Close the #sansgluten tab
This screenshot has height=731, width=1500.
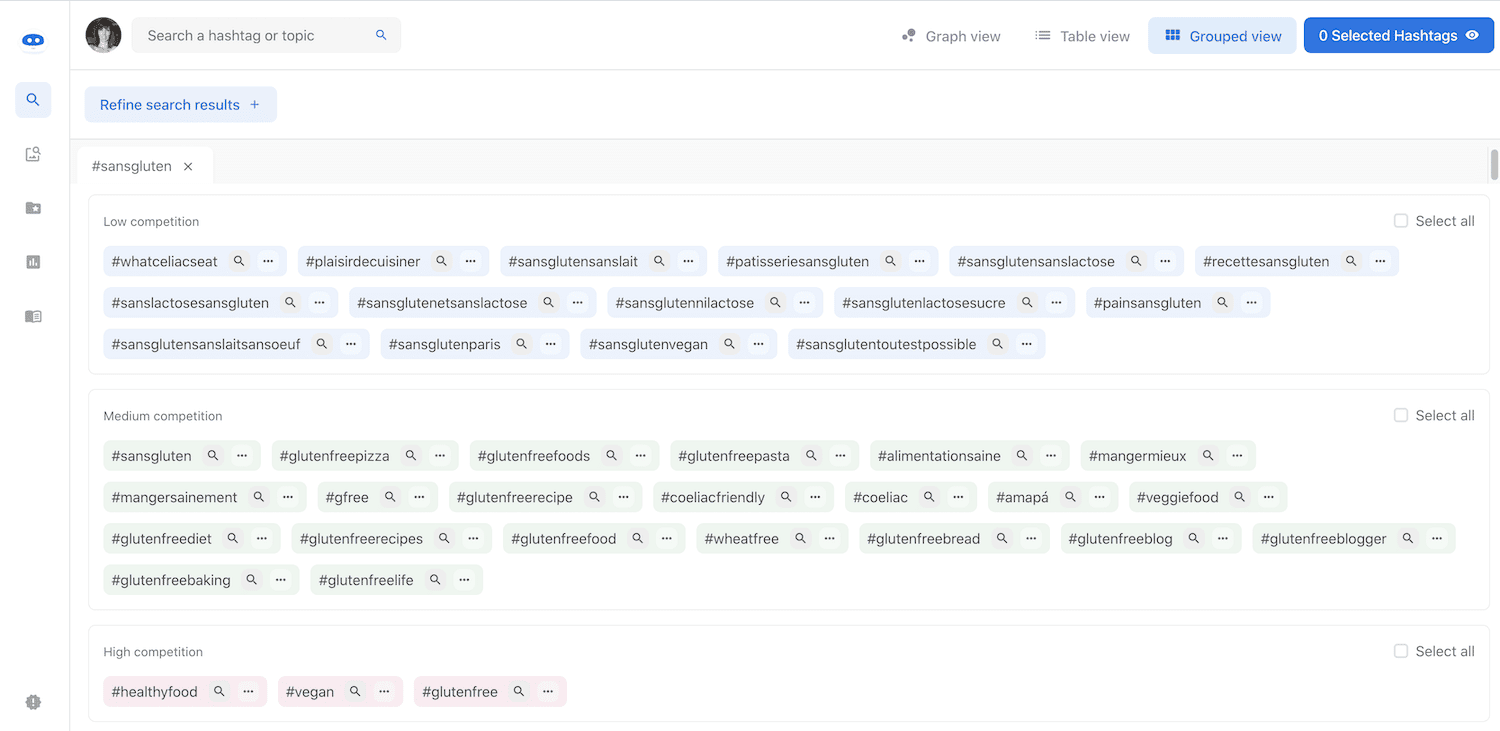(x=188, y=167)
